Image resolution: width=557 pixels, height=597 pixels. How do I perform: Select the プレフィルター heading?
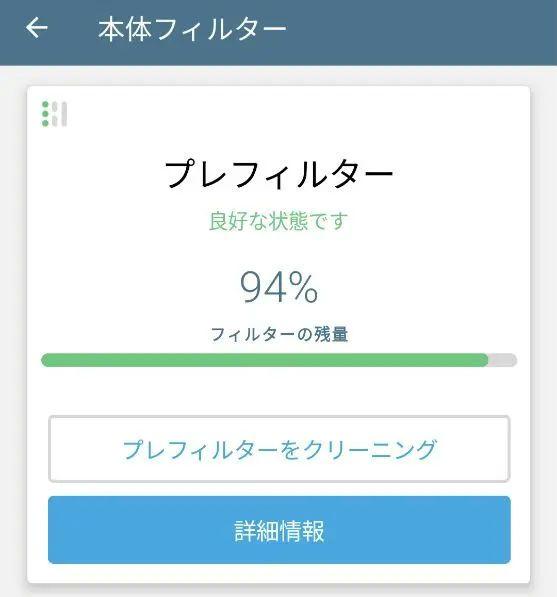279,174
